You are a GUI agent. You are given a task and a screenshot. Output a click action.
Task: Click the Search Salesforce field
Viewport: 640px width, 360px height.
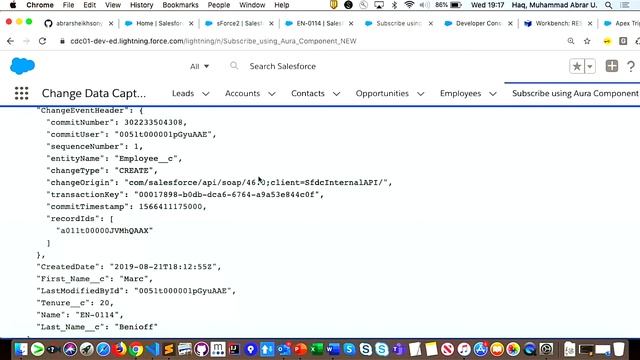[282, 66]
